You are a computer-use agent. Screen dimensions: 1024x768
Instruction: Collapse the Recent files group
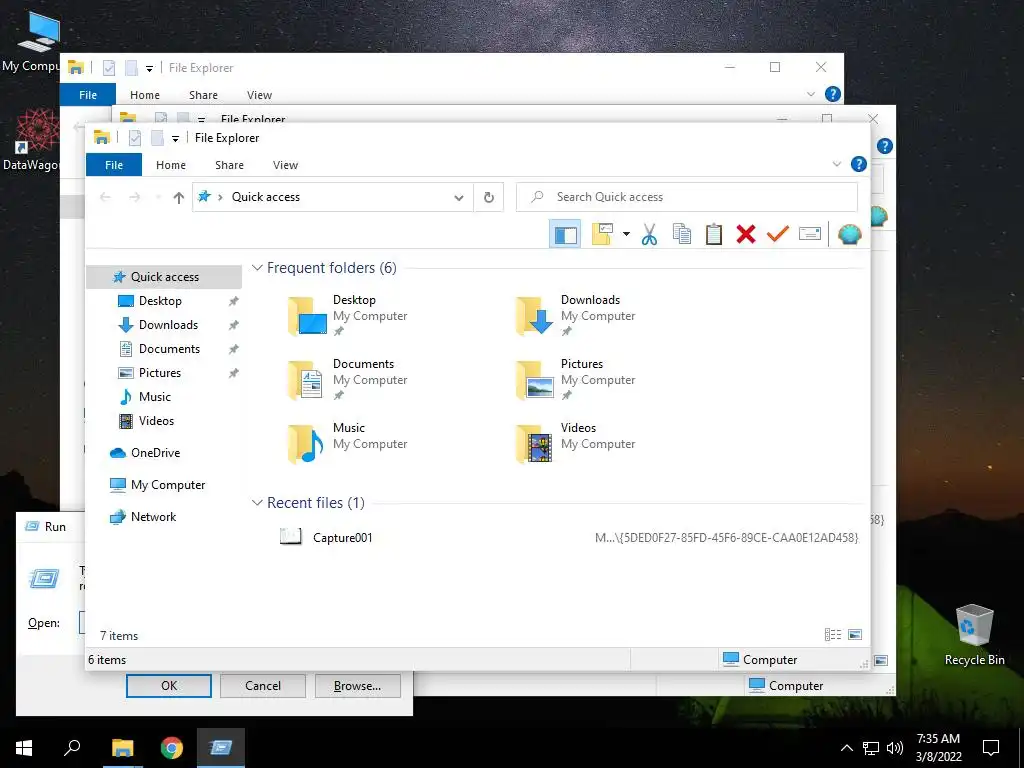click(x=257, y=503)
